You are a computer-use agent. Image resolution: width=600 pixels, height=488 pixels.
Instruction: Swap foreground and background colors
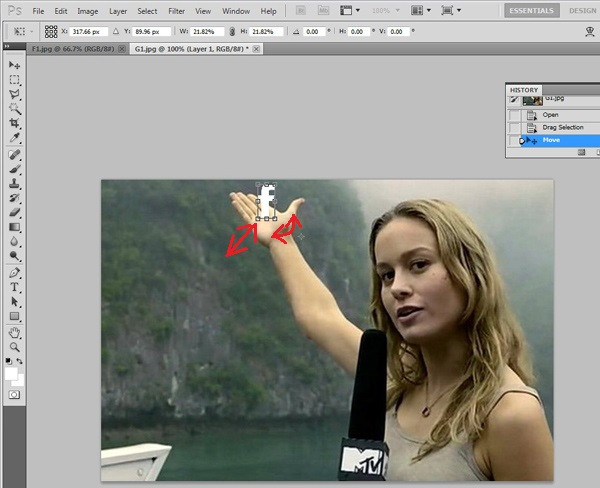pos(19,361)
